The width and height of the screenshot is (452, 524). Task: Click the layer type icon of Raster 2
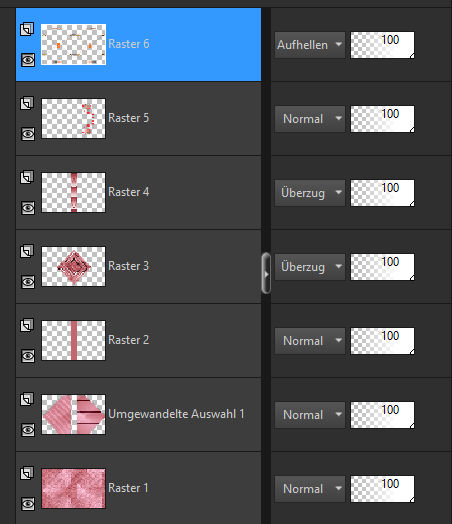click(27, 325)
